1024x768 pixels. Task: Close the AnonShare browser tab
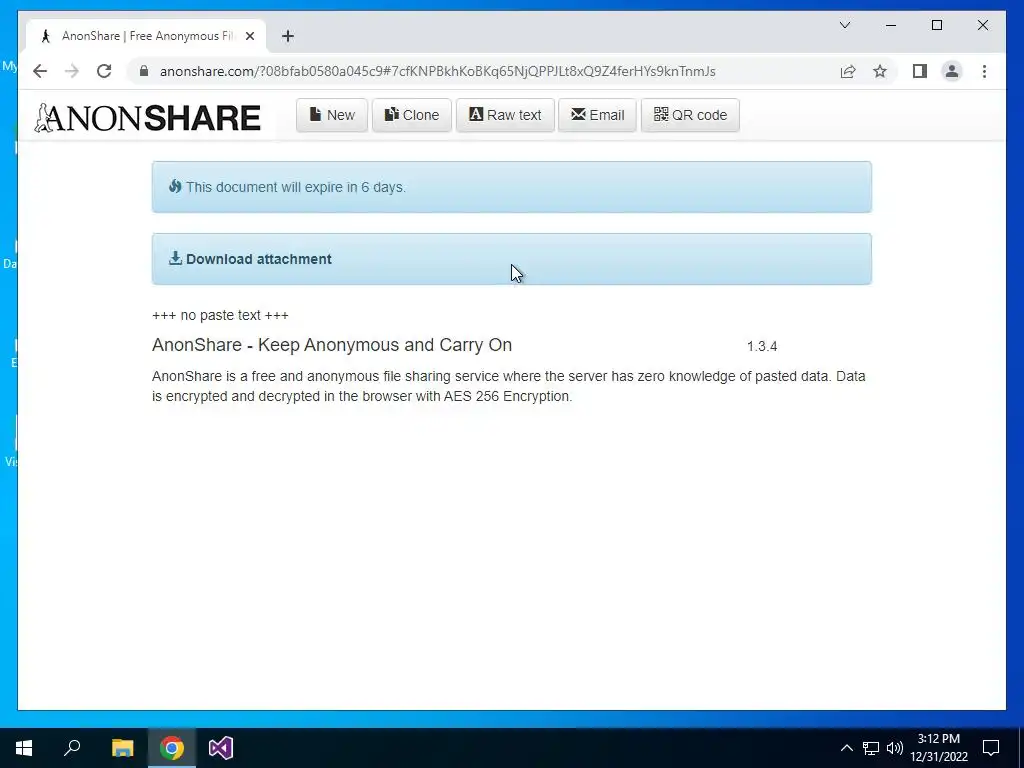249,36
